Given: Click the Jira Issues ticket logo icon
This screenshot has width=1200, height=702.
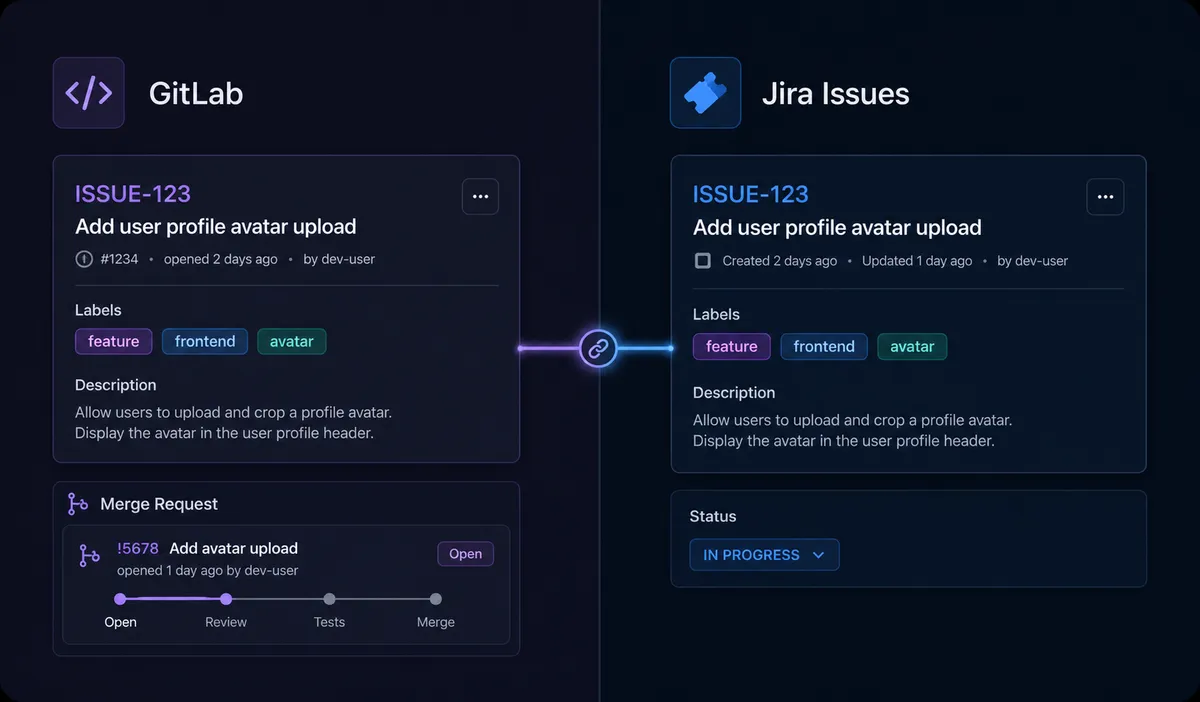Looking at the screenshot, I should click(x=705, y=93).
